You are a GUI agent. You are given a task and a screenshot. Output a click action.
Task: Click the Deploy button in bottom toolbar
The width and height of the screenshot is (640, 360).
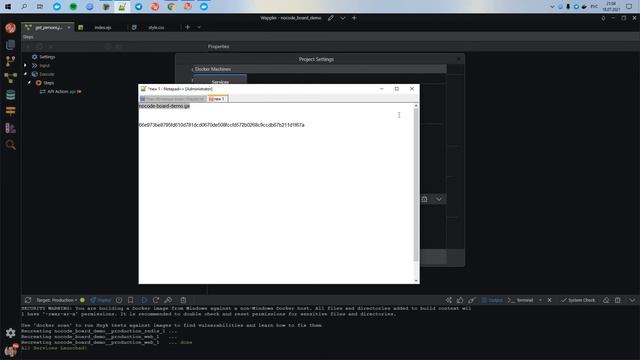coord(100,300)
